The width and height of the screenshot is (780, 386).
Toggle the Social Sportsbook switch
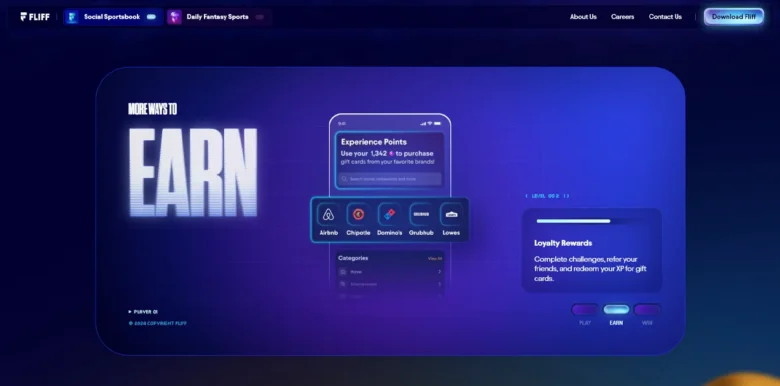[x=151, y=17]
